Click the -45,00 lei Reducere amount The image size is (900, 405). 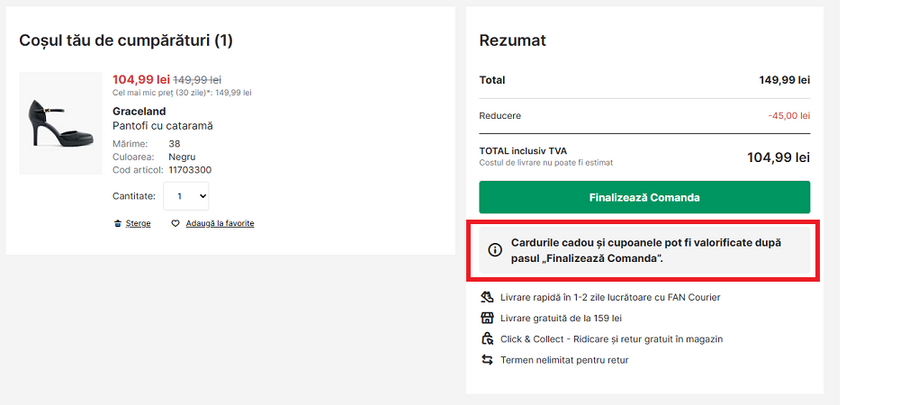click(788, 116)
